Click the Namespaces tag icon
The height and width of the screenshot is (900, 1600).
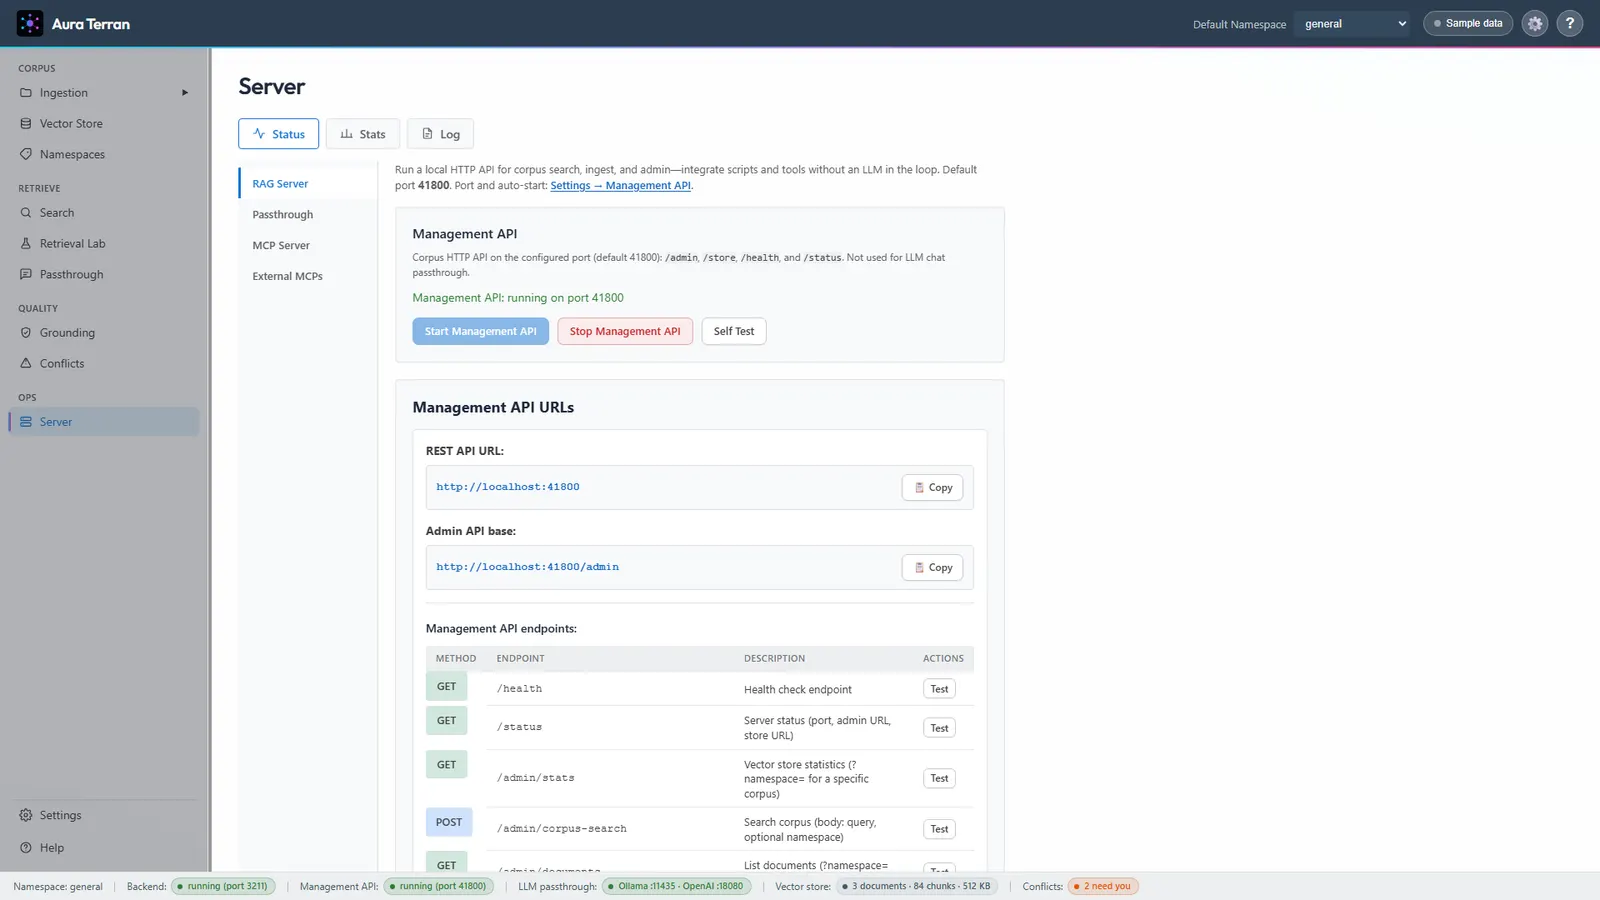click(26, 155)
